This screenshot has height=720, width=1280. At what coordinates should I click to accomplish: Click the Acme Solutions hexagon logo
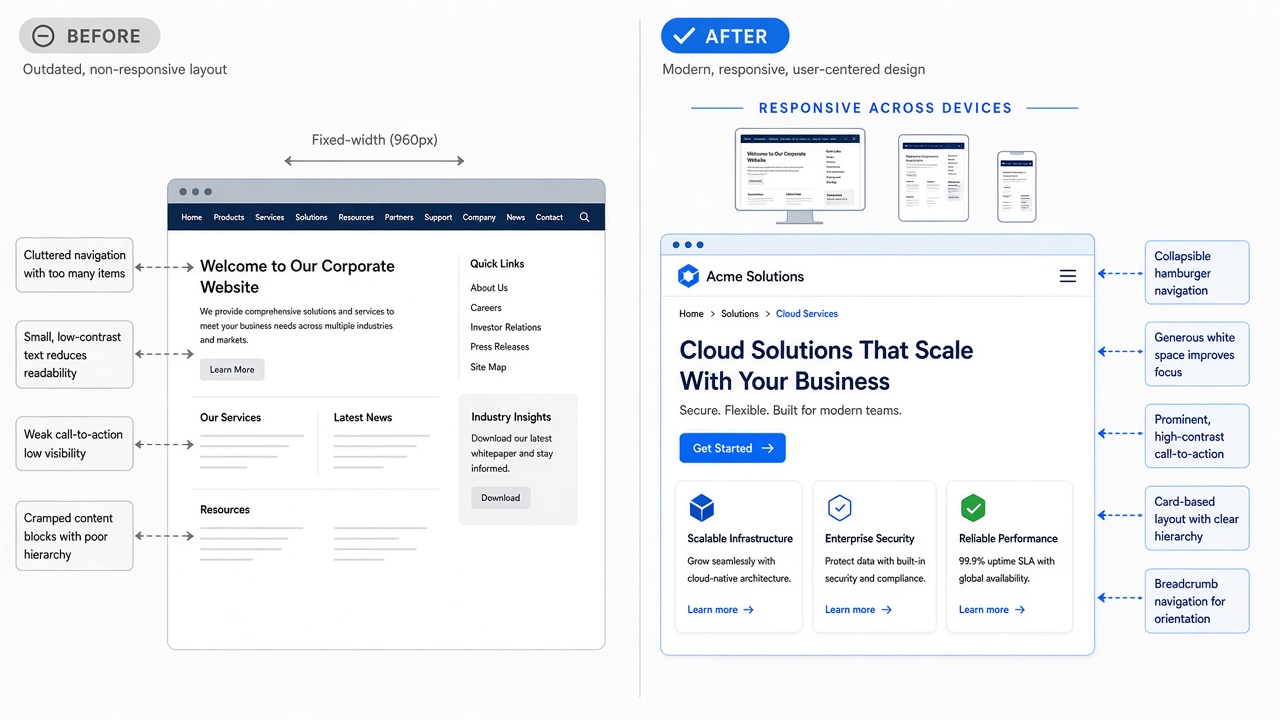pyautogui.click(x=687, y=276)
